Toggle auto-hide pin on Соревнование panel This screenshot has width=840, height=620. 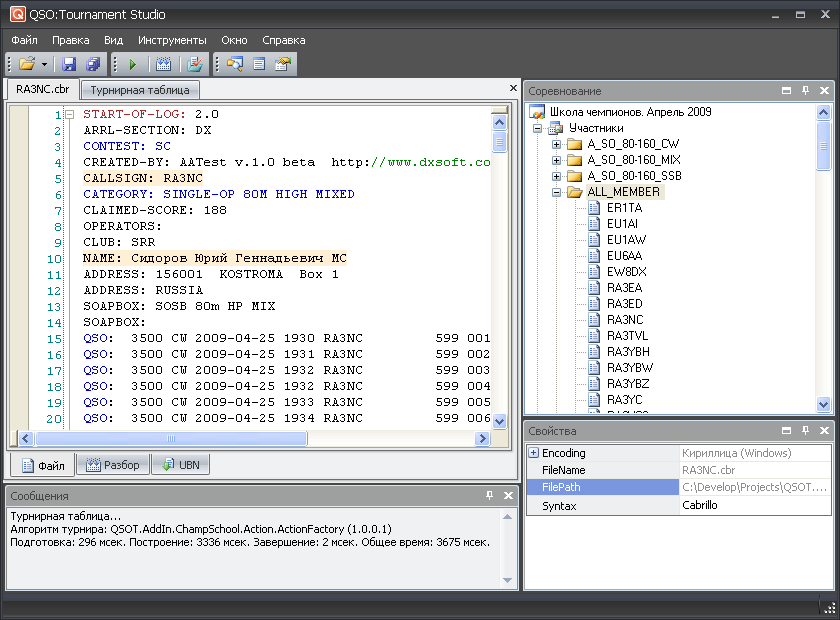point(805,90)
